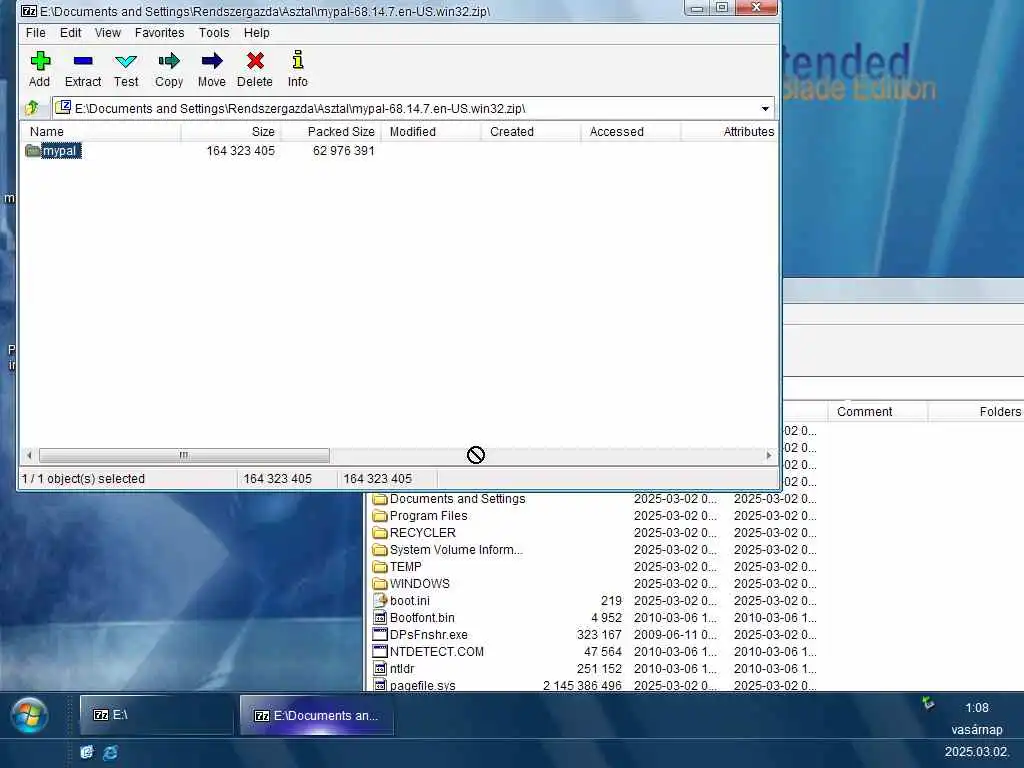This screenshot has height=768, width=1024.
Task: Open the Tools menu
Action: point(214,33)
